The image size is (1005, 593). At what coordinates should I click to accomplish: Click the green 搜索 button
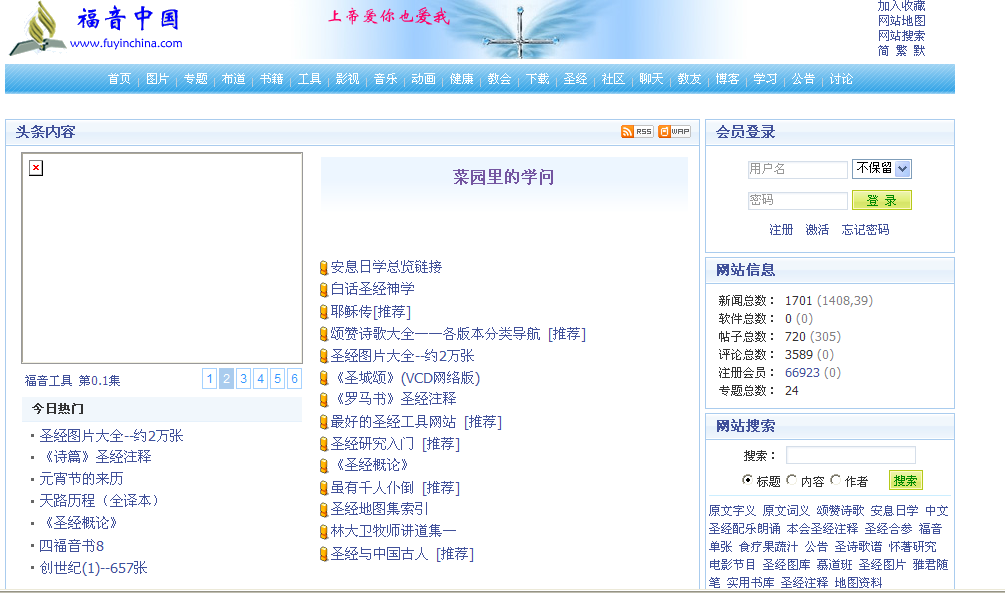905,480
